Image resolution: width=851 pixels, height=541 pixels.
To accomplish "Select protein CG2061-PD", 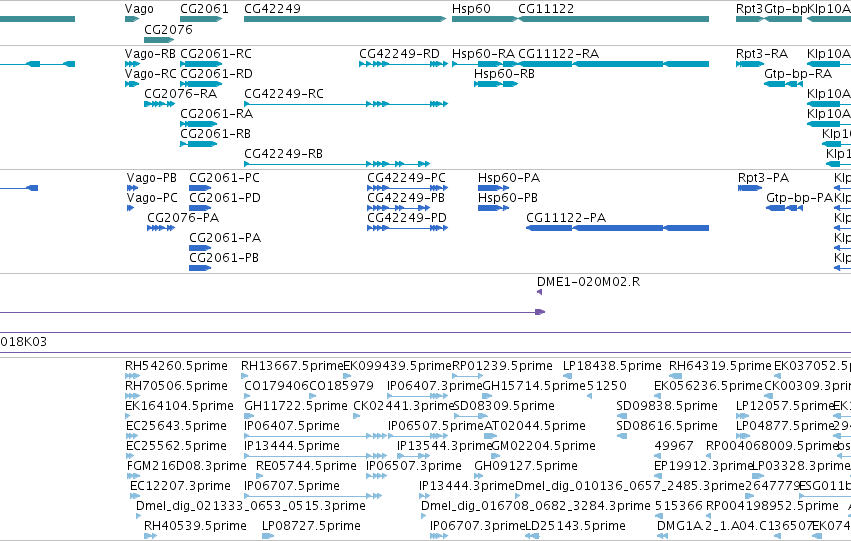I will [225, 198].
